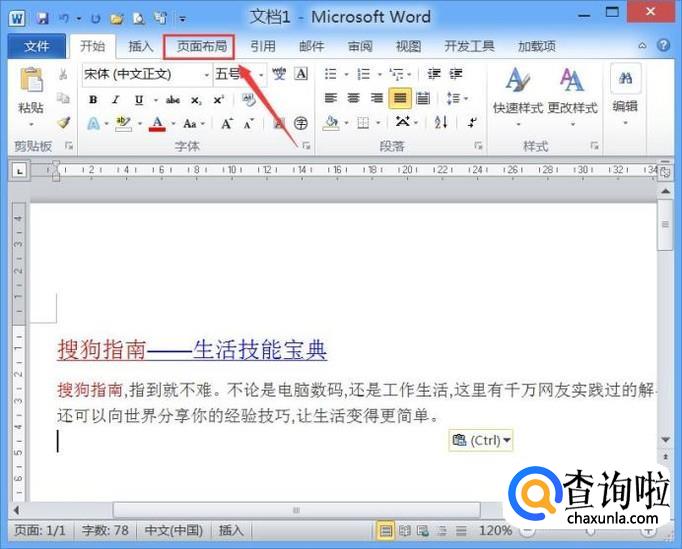
Task: Open file using the folder icon
Action: click(116, 18)
